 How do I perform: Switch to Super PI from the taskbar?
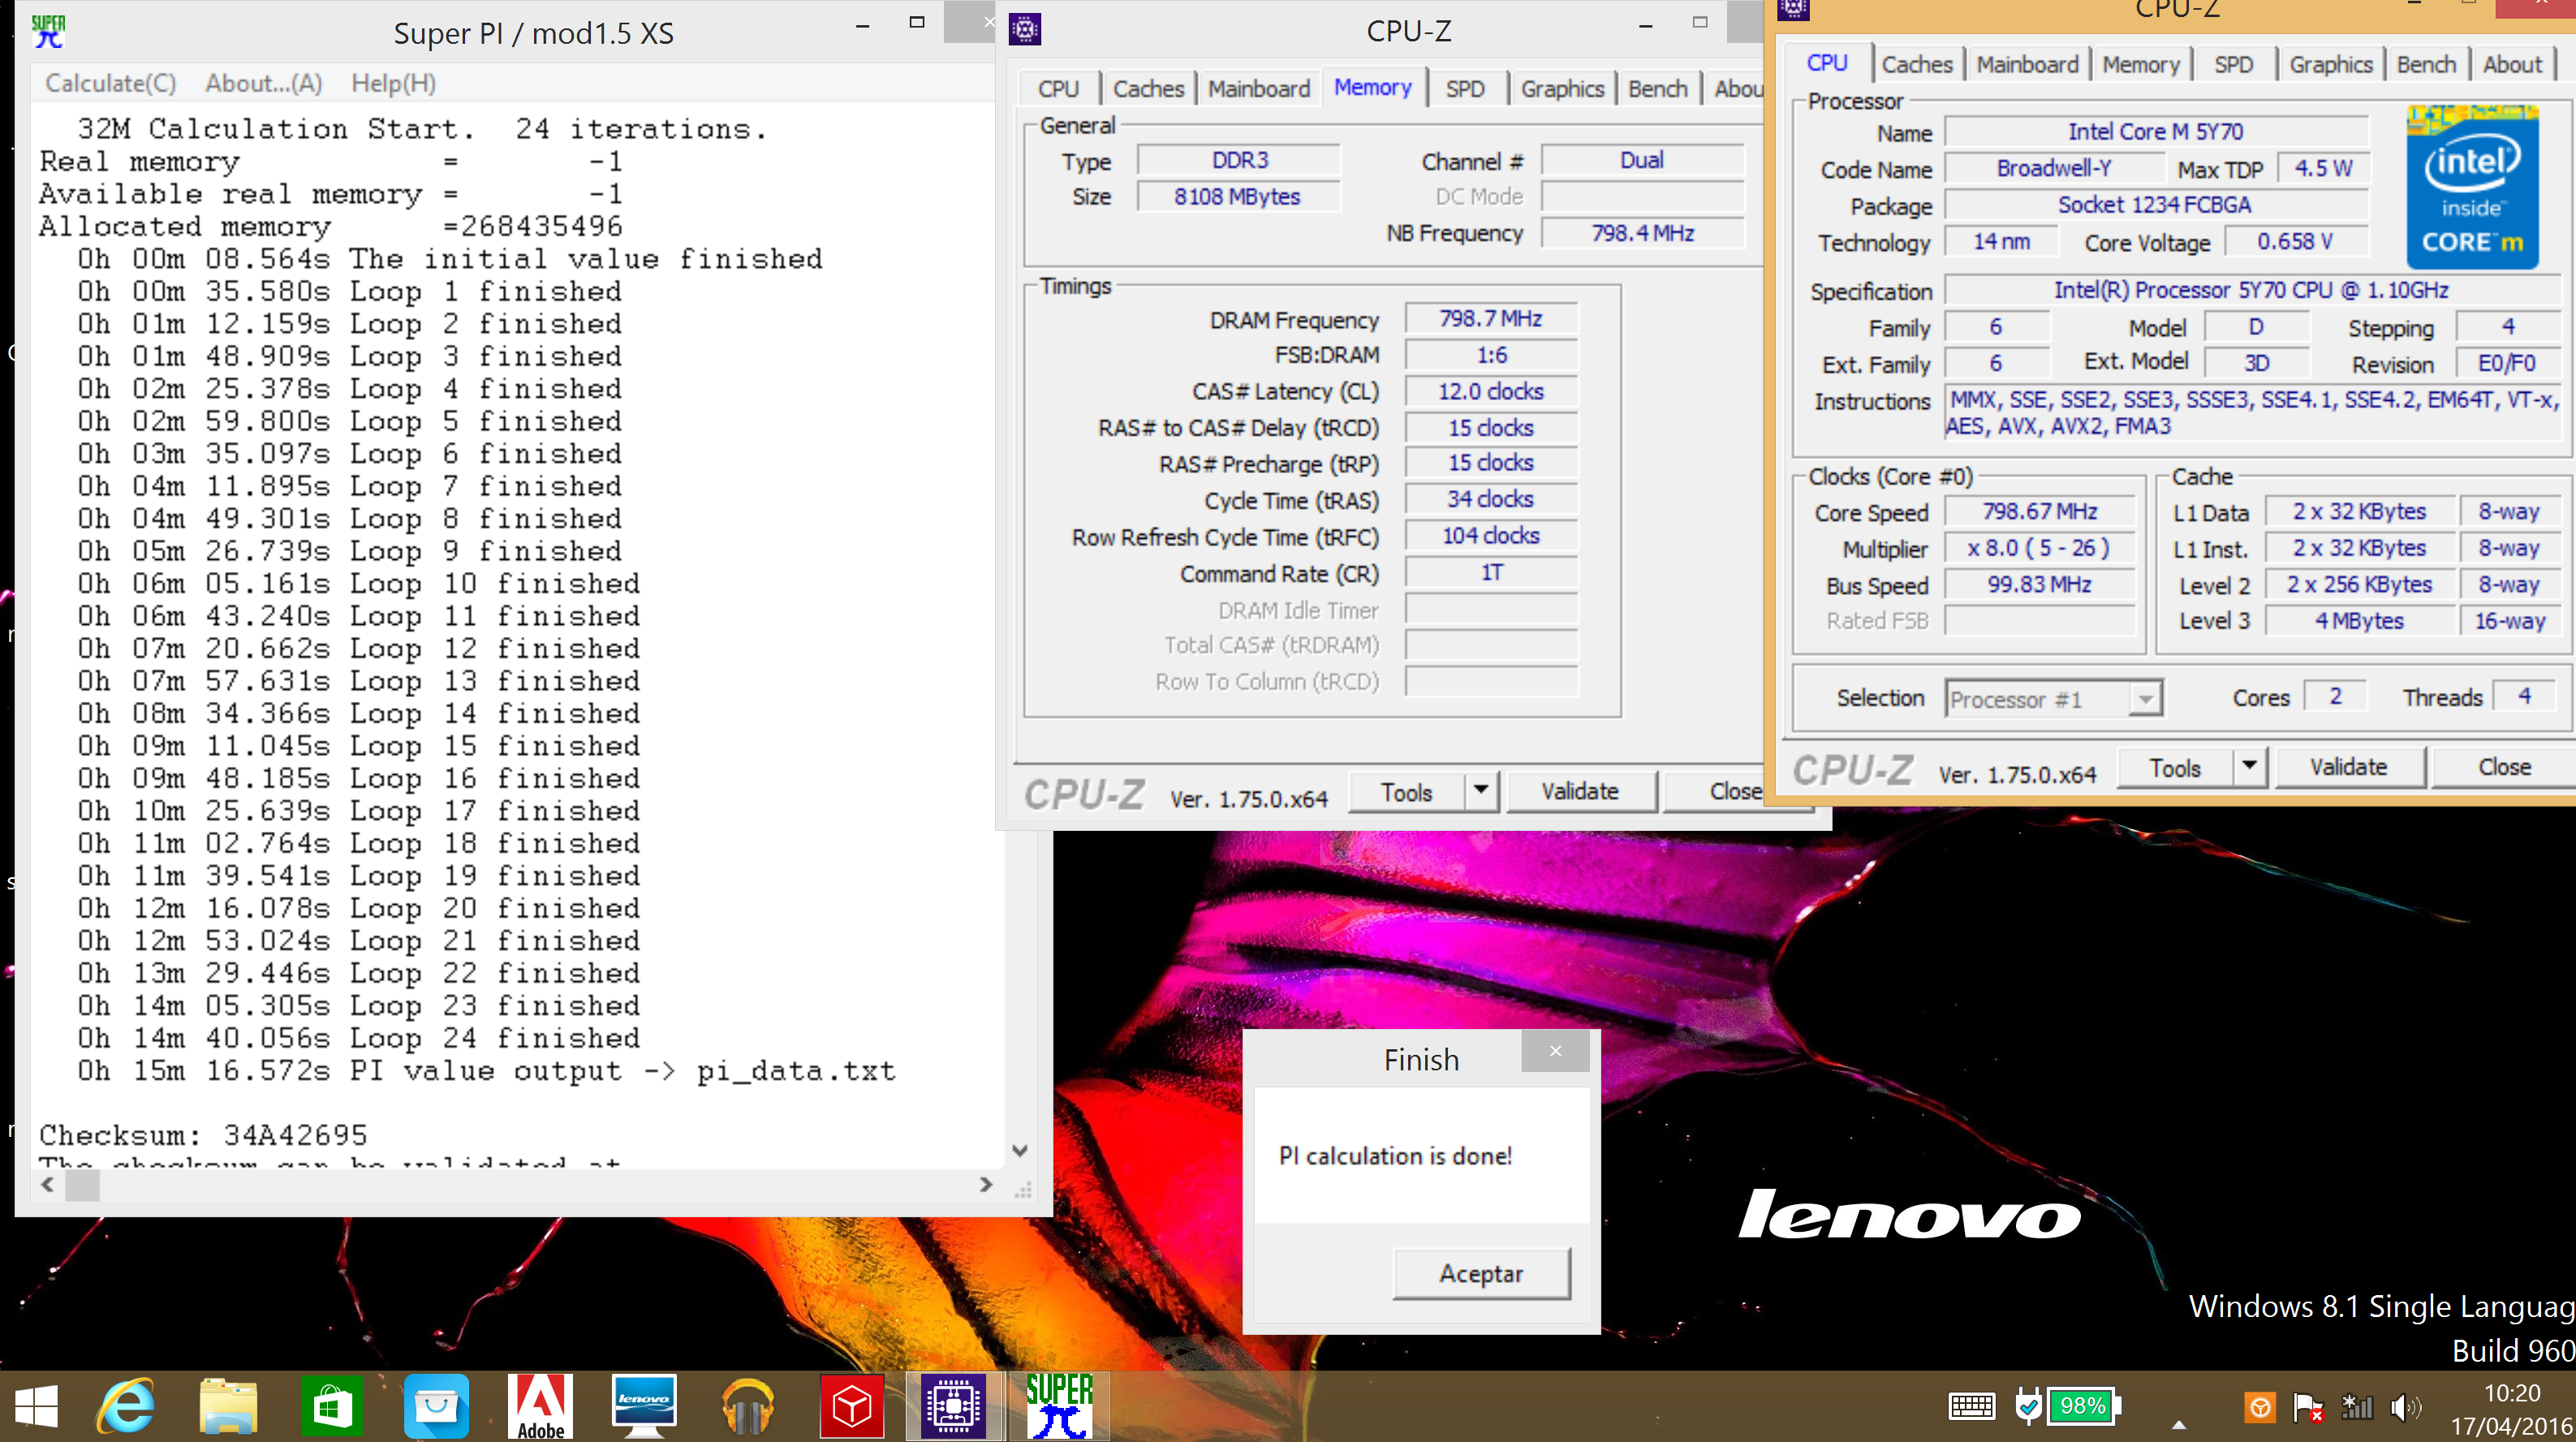(x=1060, y=1407)
